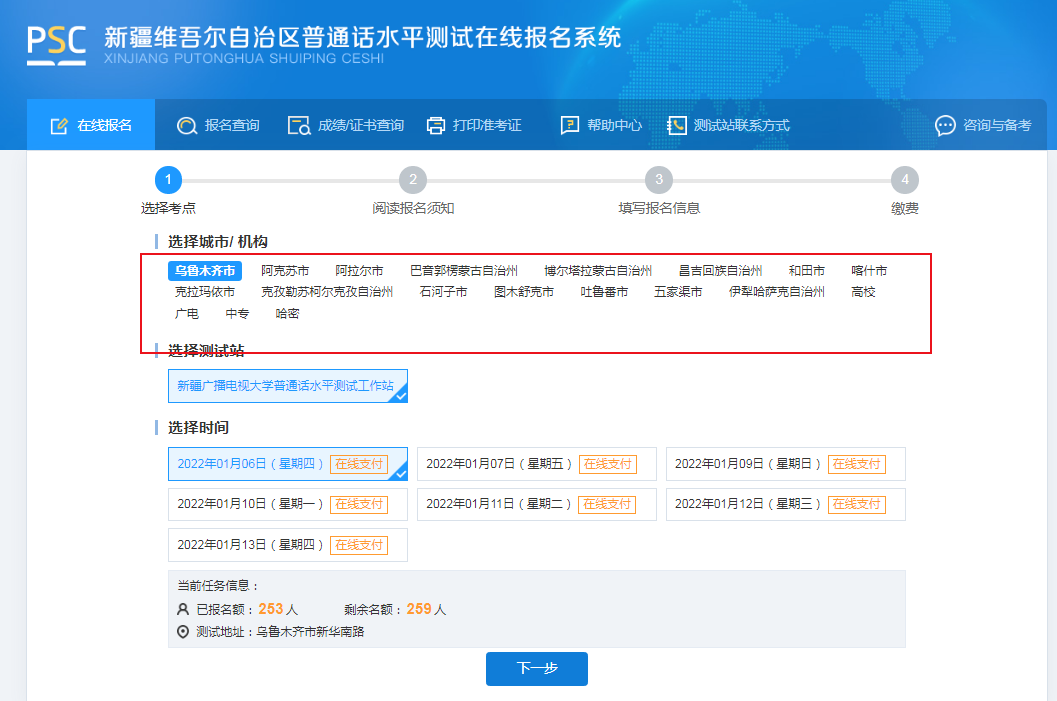The width and height of the screenshot is (1057, 701).
Task: Open the 咨询与备考 chat bubble icon
Action: (x=945, y=125)
